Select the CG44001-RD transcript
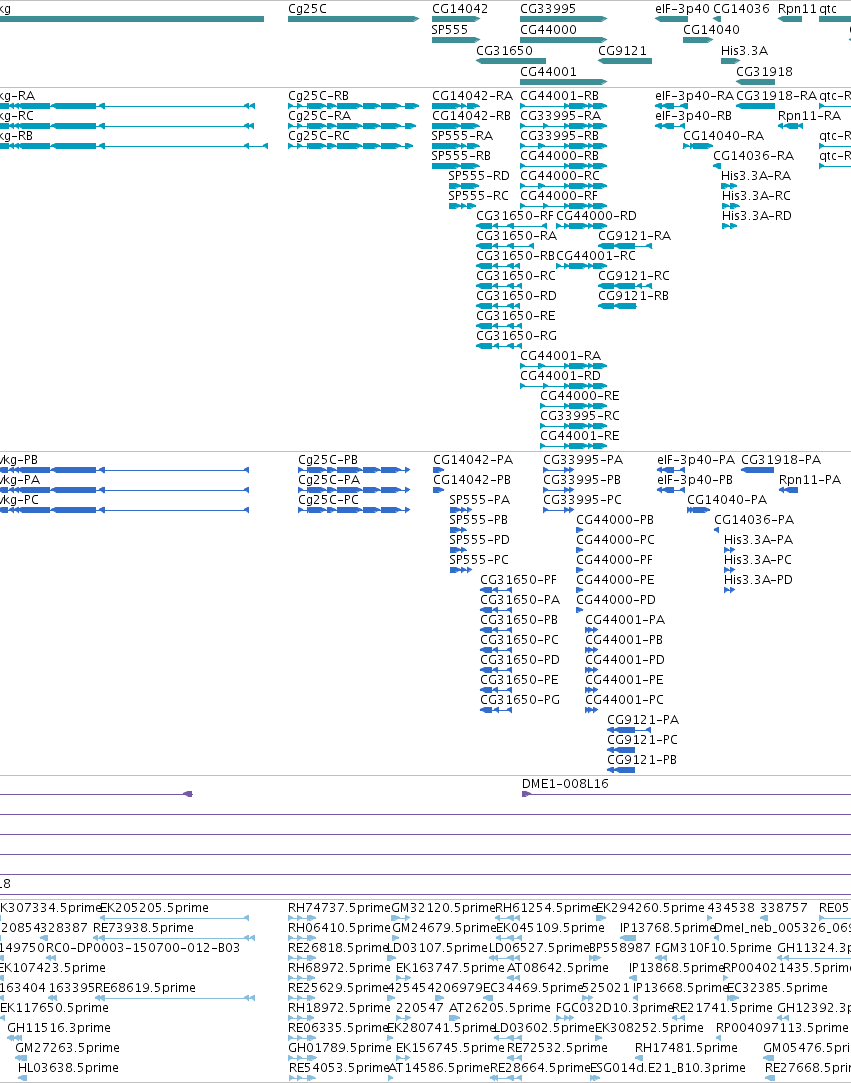The image size is (851, 1083). 564,386
